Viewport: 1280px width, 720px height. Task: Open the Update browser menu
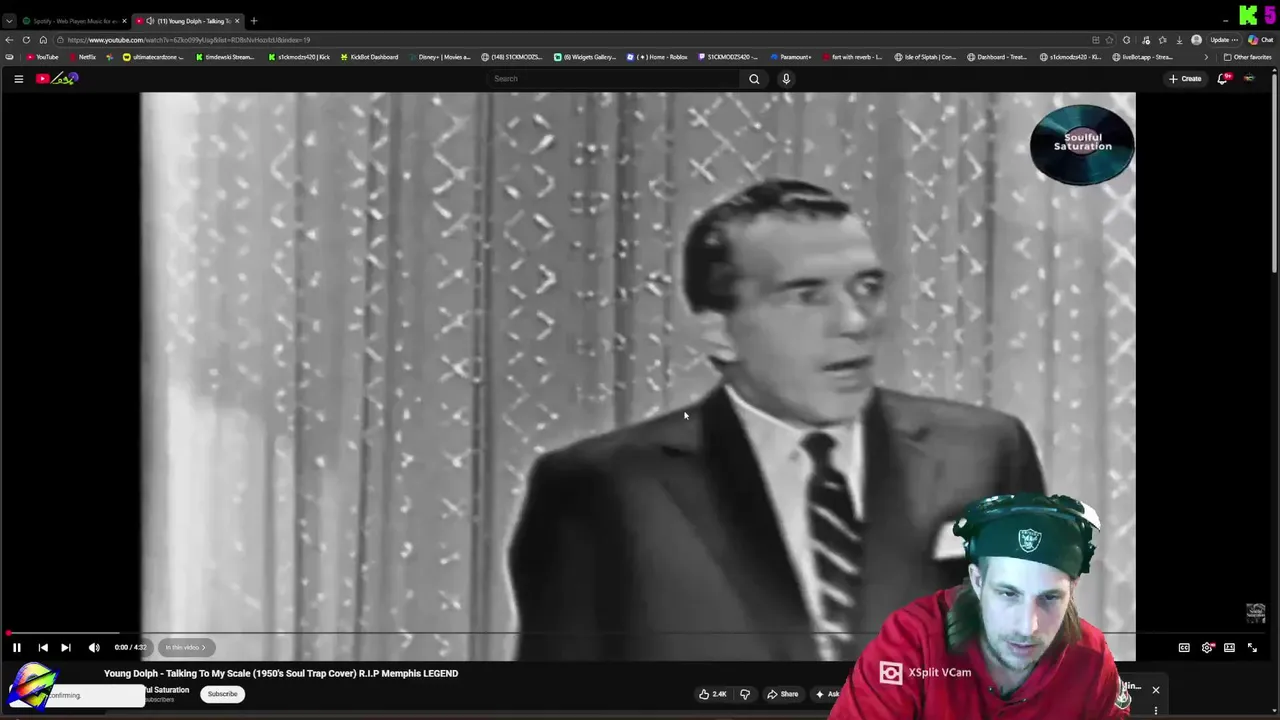tap(1224, 40)
